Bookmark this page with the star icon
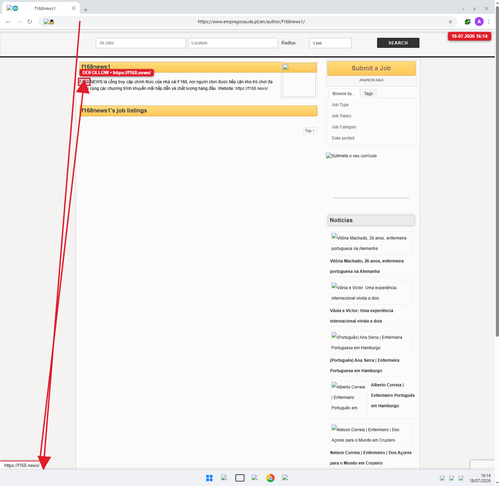Viewport: 500px width, 486px height. tap(450, 22)
